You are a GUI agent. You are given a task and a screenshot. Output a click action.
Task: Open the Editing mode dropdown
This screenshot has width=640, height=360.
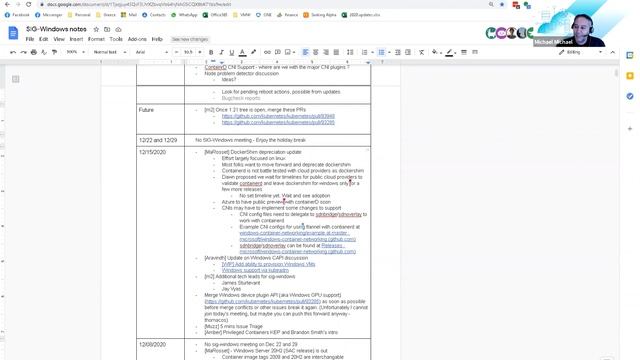click(580, 52)
